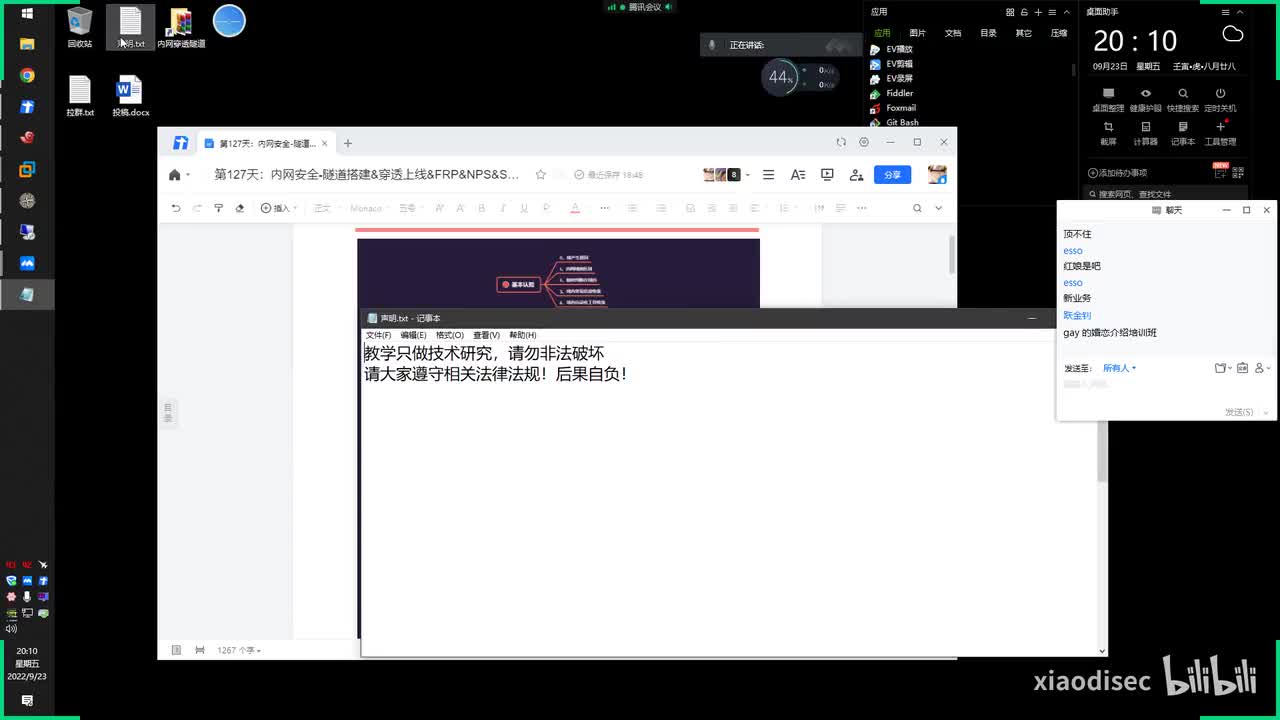The image size is (1280, 720).
Task: Start presentation mode icon in Tencent Docs
Action: pos(827,175)
